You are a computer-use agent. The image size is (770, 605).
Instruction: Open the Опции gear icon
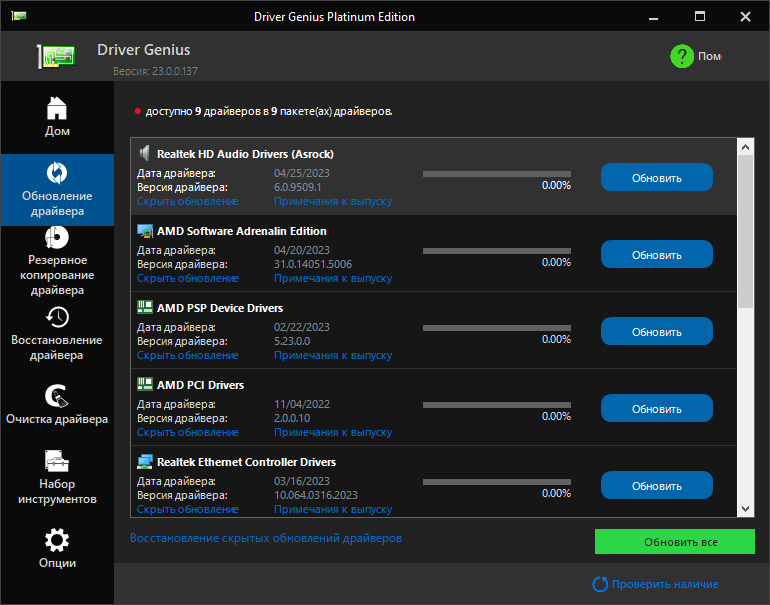[x=57, y=540]
